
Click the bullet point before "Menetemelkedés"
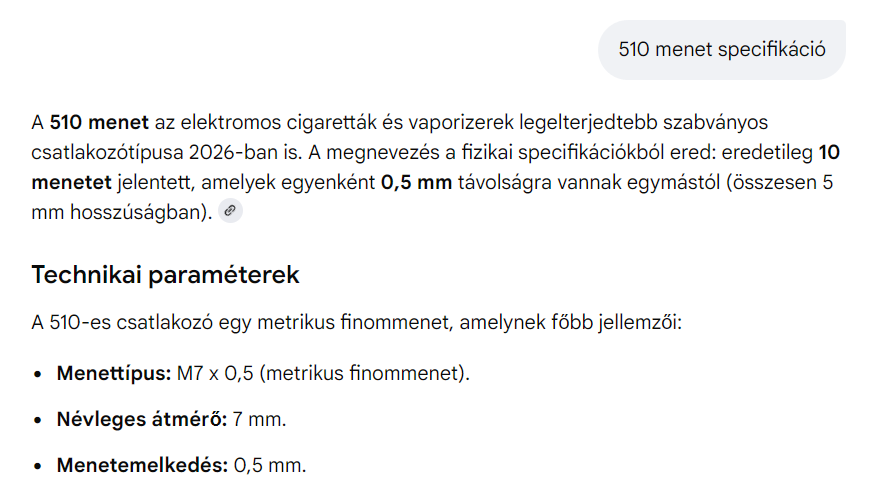tap(37, 466)
